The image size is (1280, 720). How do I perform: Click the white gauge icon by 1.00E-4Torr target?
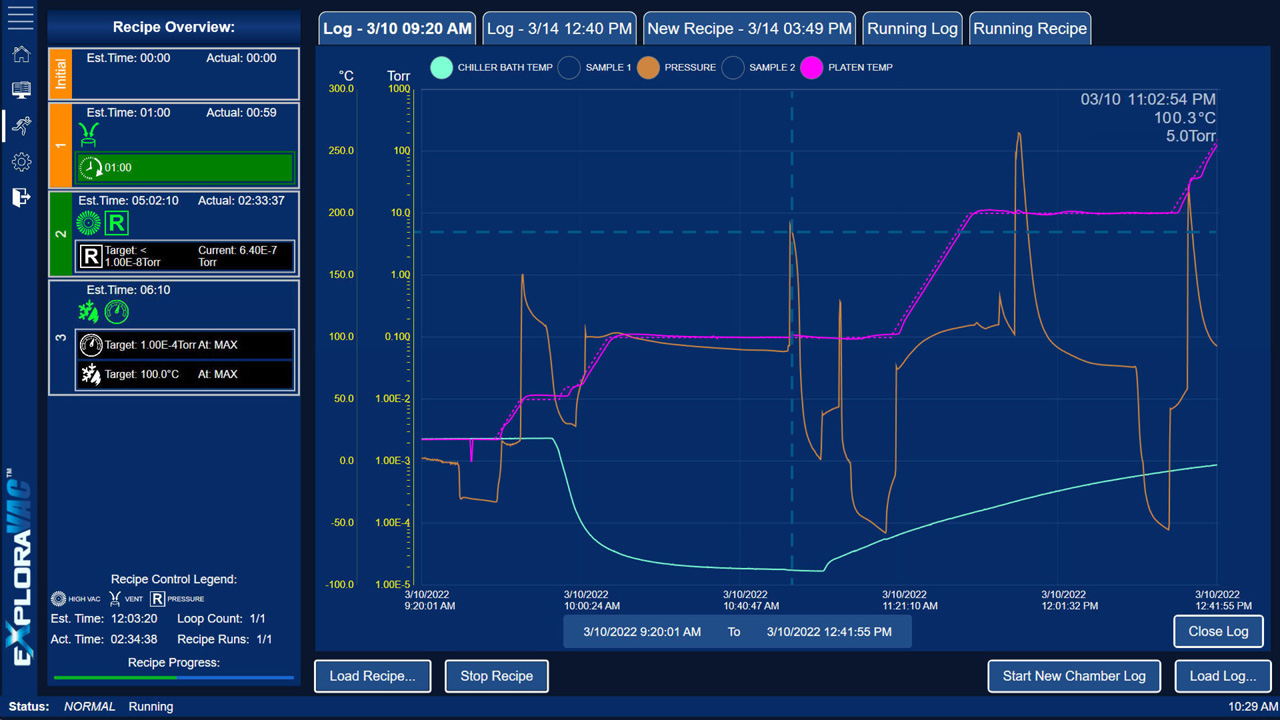pyautogui.click(x=91, y=345)
